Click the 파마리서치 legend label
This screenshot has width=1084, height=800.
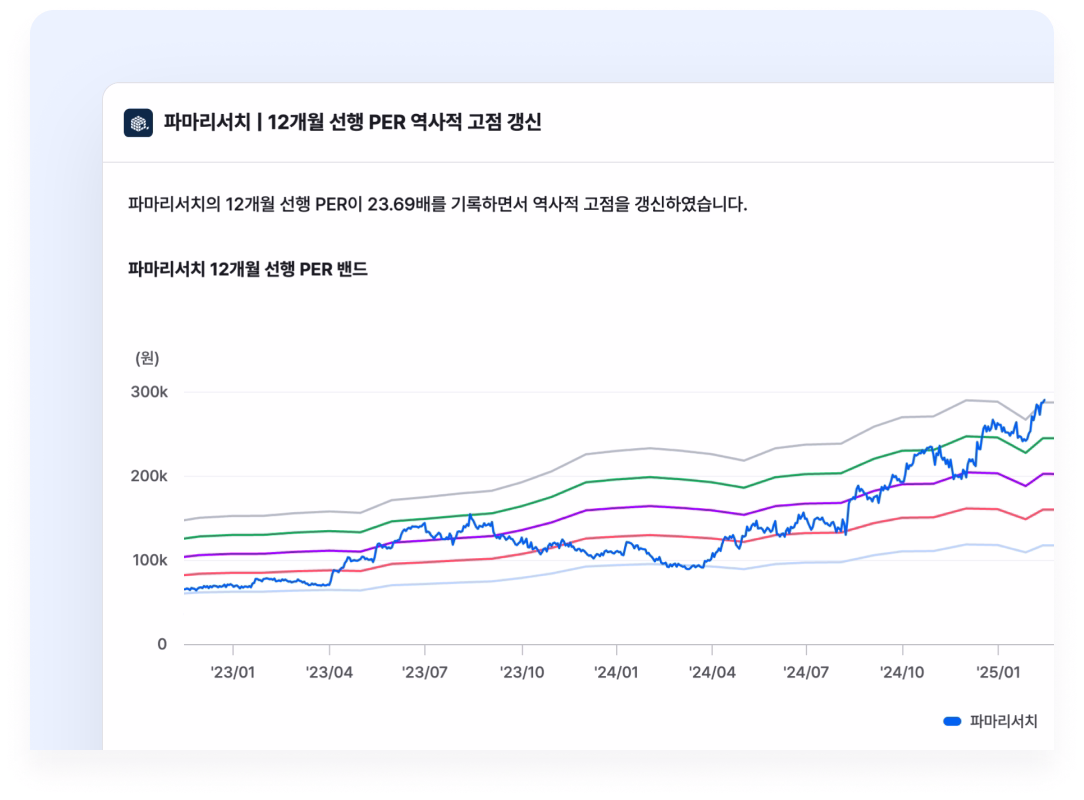point(1003,721)
